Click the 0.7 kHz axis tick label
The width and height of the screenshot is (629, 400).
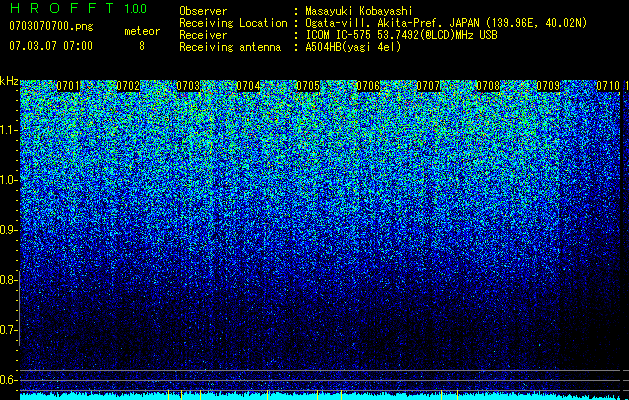[9, 330]
